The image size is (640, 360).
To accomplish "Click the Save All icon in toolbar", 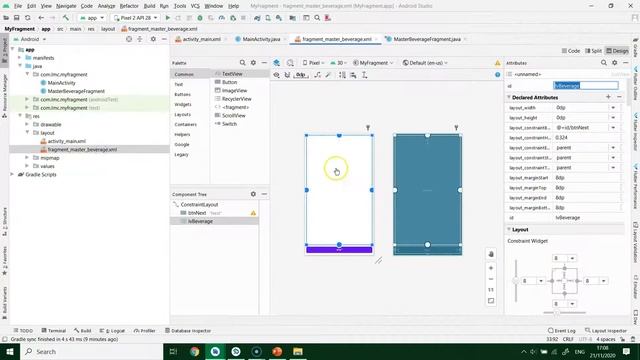I will tap(17, 18).
